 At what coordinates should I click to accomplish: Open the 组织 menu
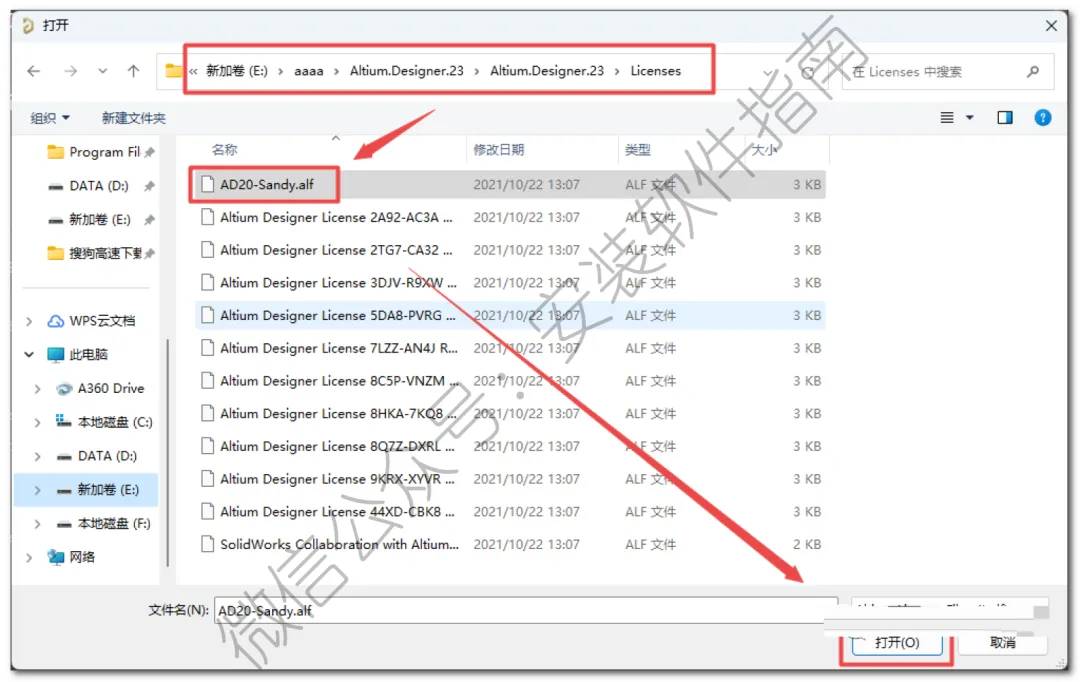click(x=50, y=118)
